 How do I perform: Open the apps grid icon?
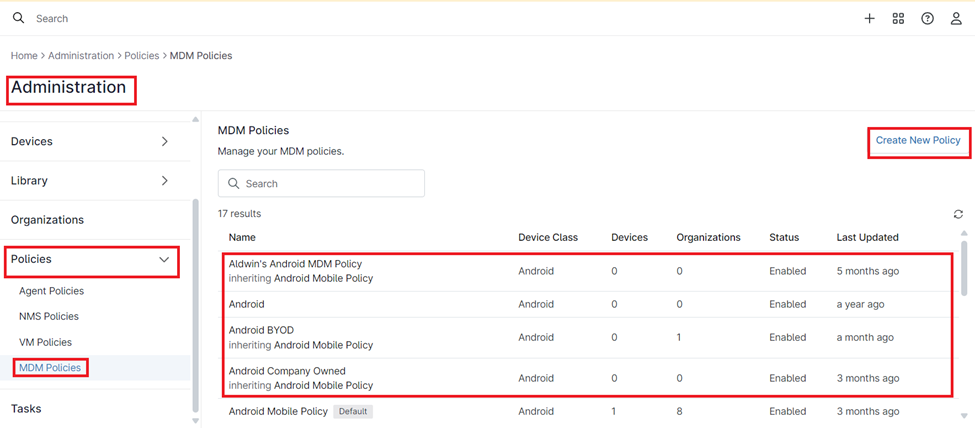[898, 18]
